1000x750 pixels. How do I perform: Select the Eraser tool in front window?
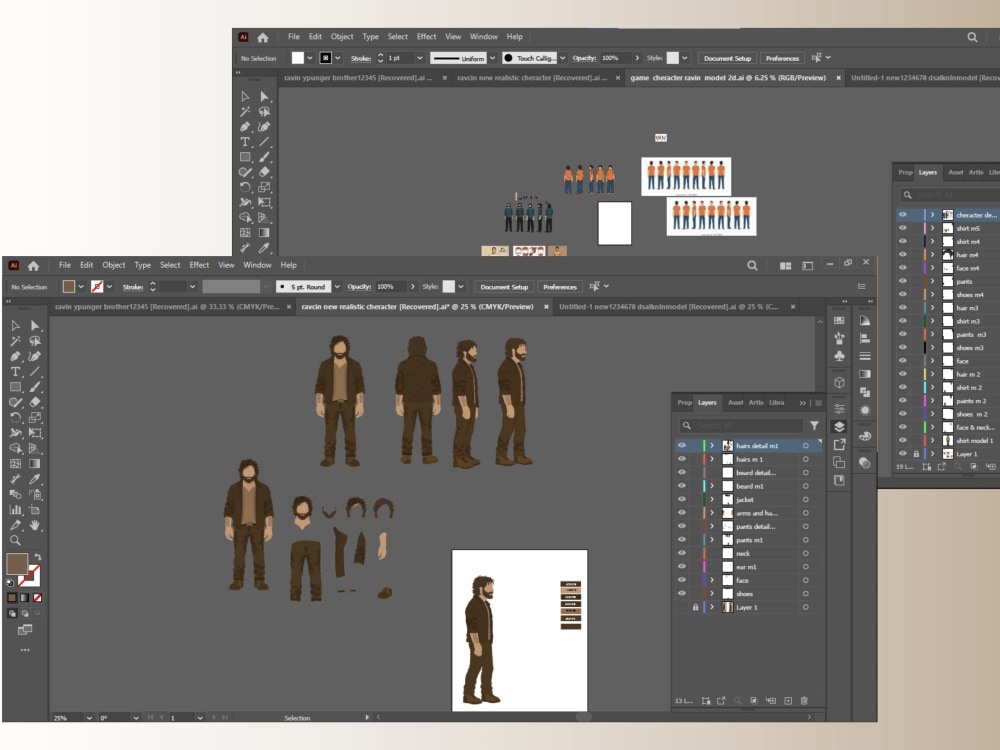[x=35, y=402]
